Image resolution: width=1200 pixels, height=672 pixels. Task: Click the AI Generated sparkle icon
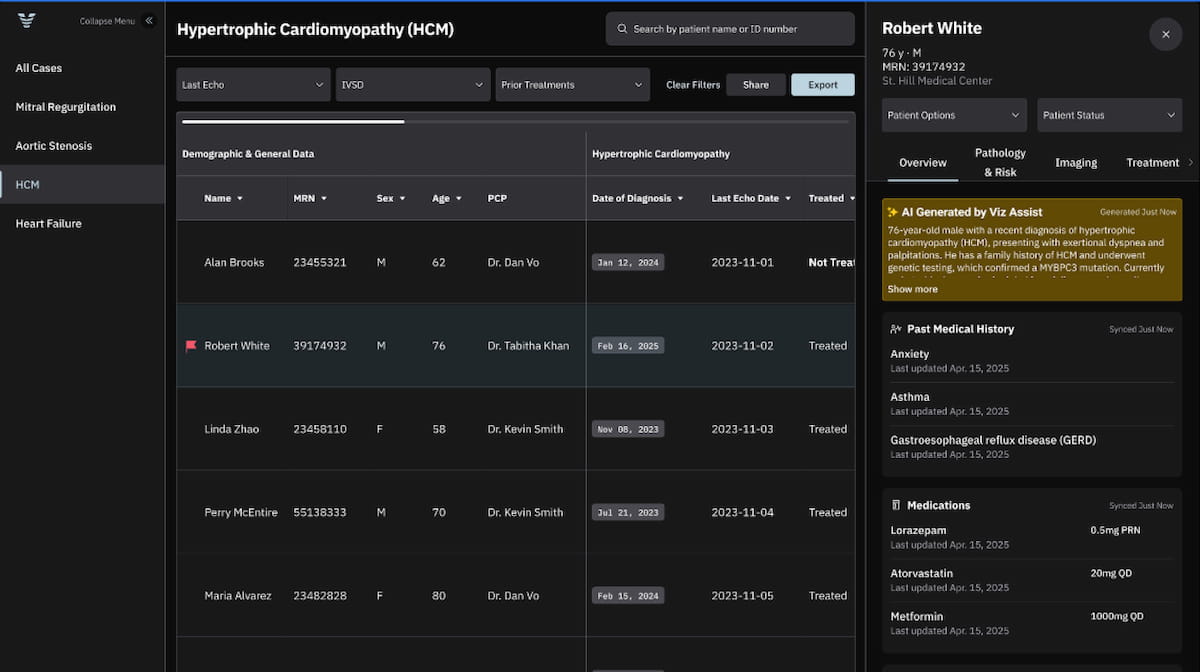pyautogui.click(x=891, y=212)
